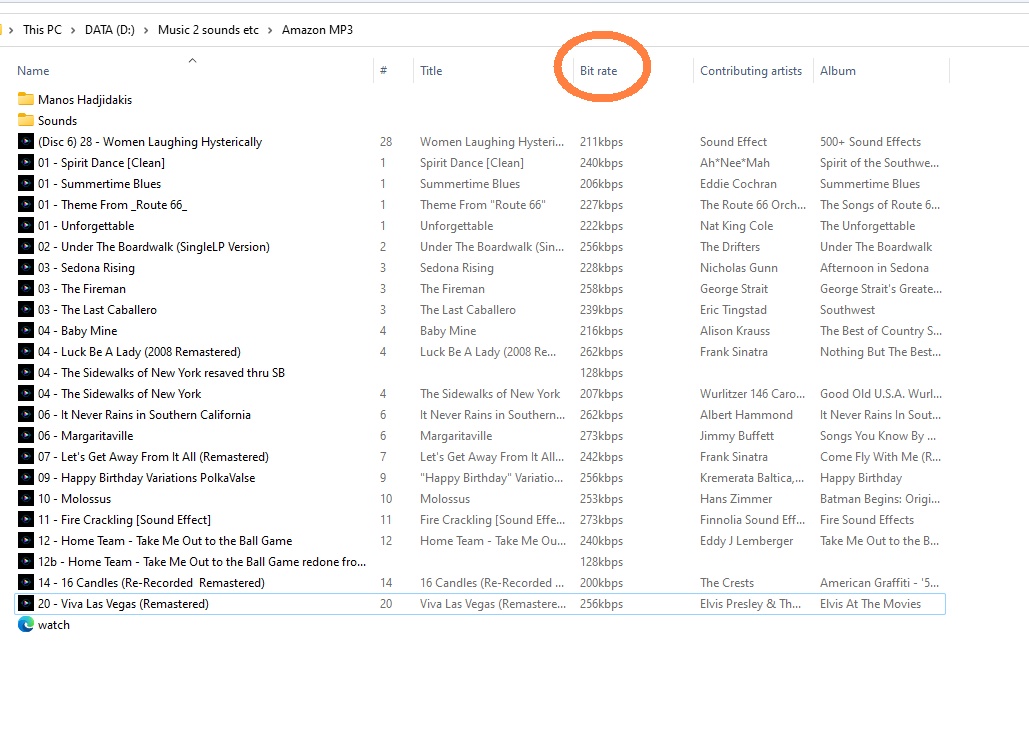Image resolution: width=1029 pixels, height=755 pixels.
Task: Click the Hans Zimmer artist cell
Action: click(x=736, y=499)
